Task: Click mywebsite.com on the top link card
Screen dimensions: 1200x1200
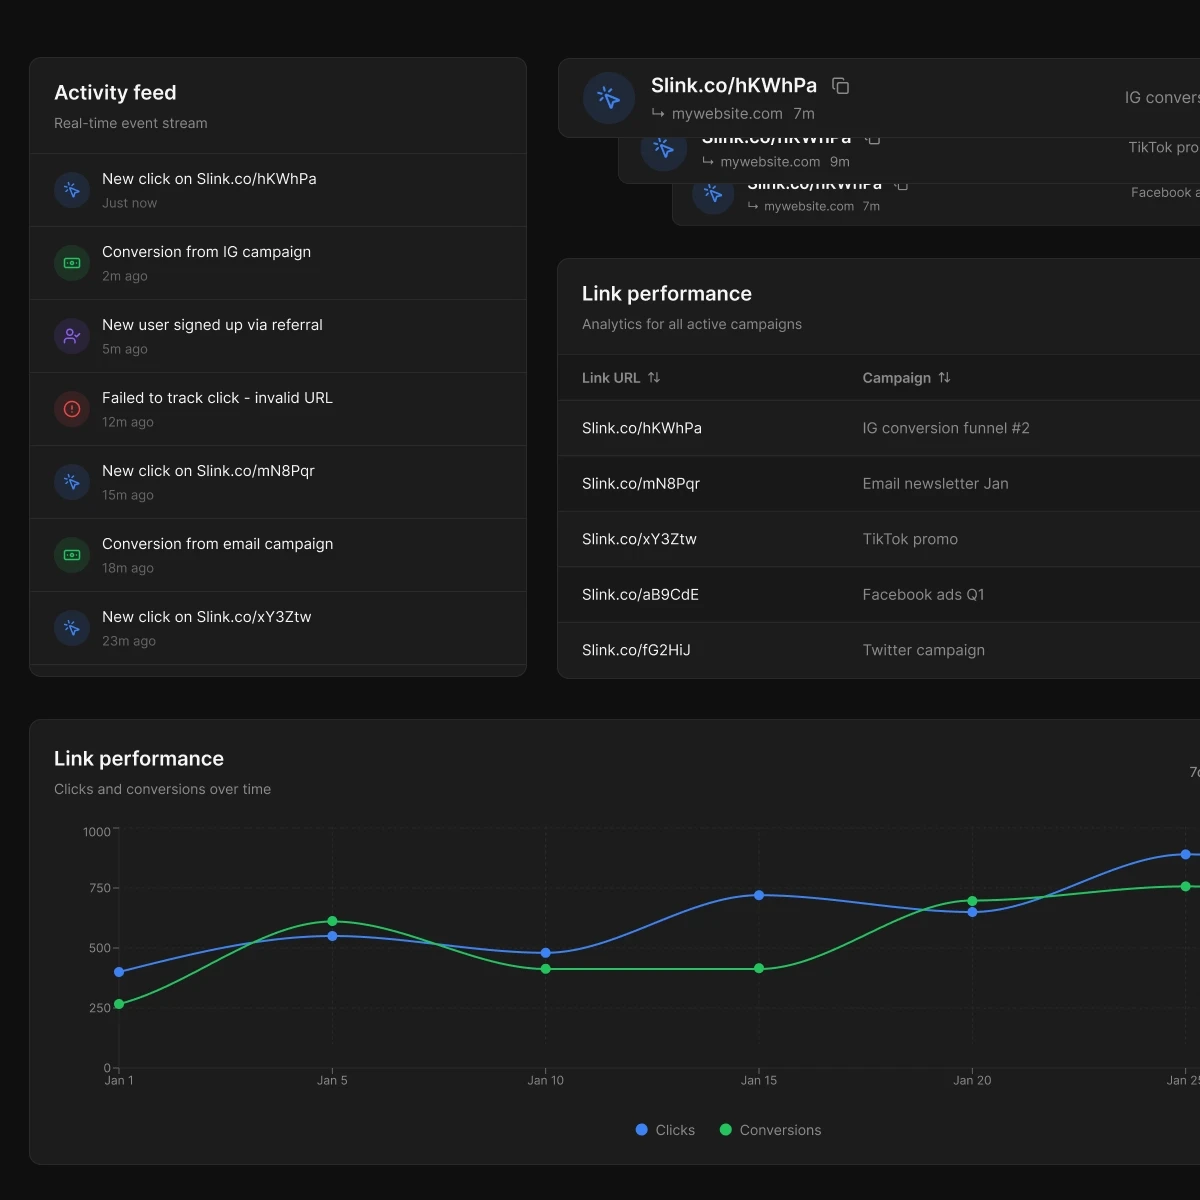Action: pos(727,114)
